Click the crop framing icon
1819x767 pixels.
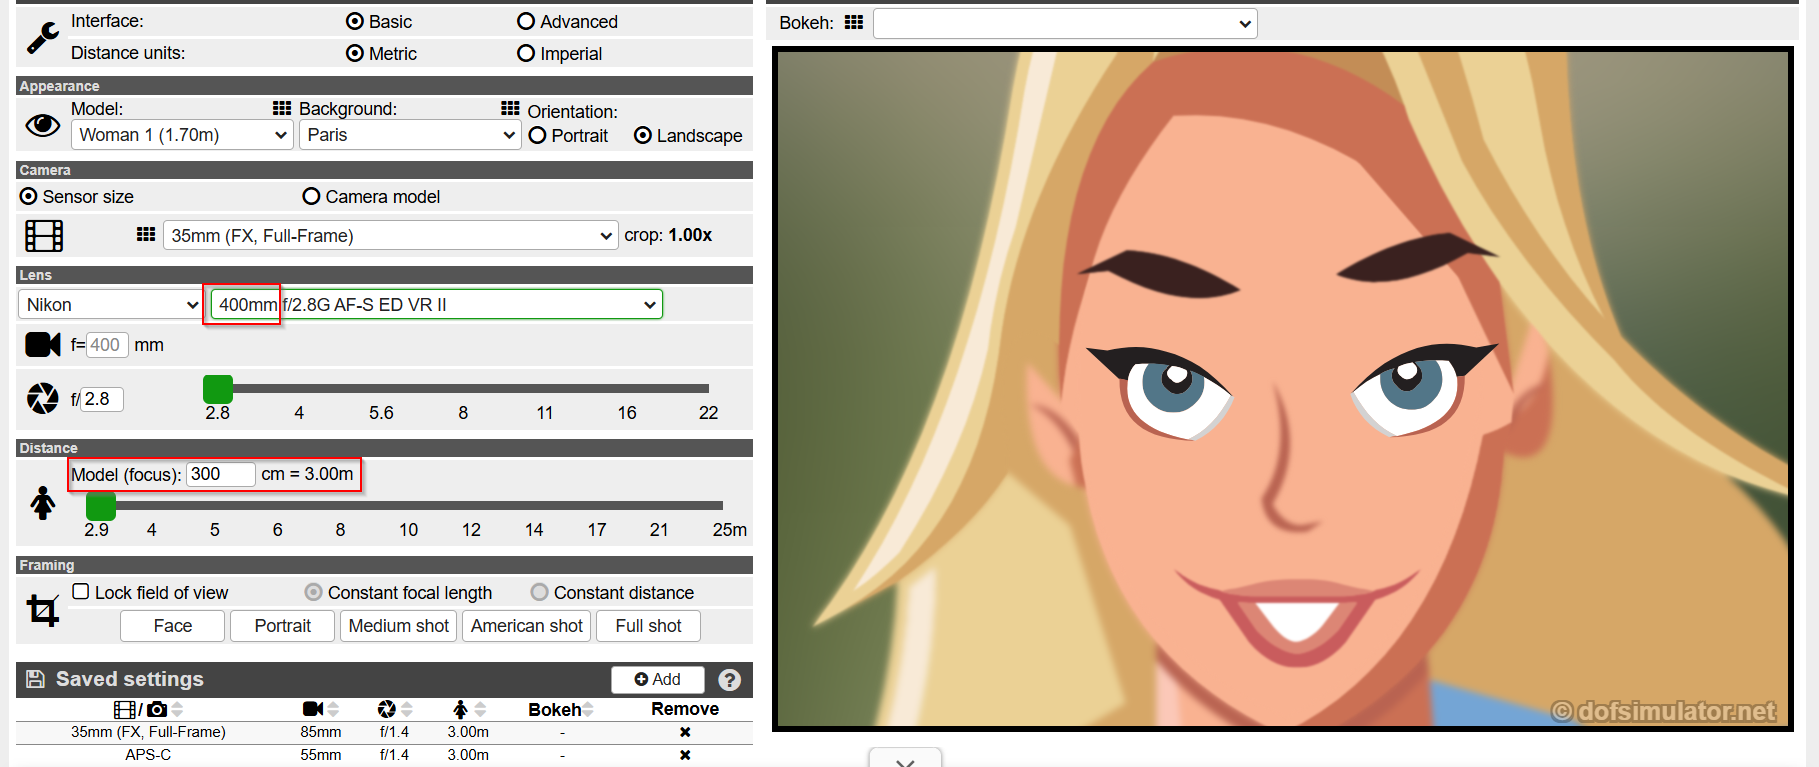click(43, 610)
